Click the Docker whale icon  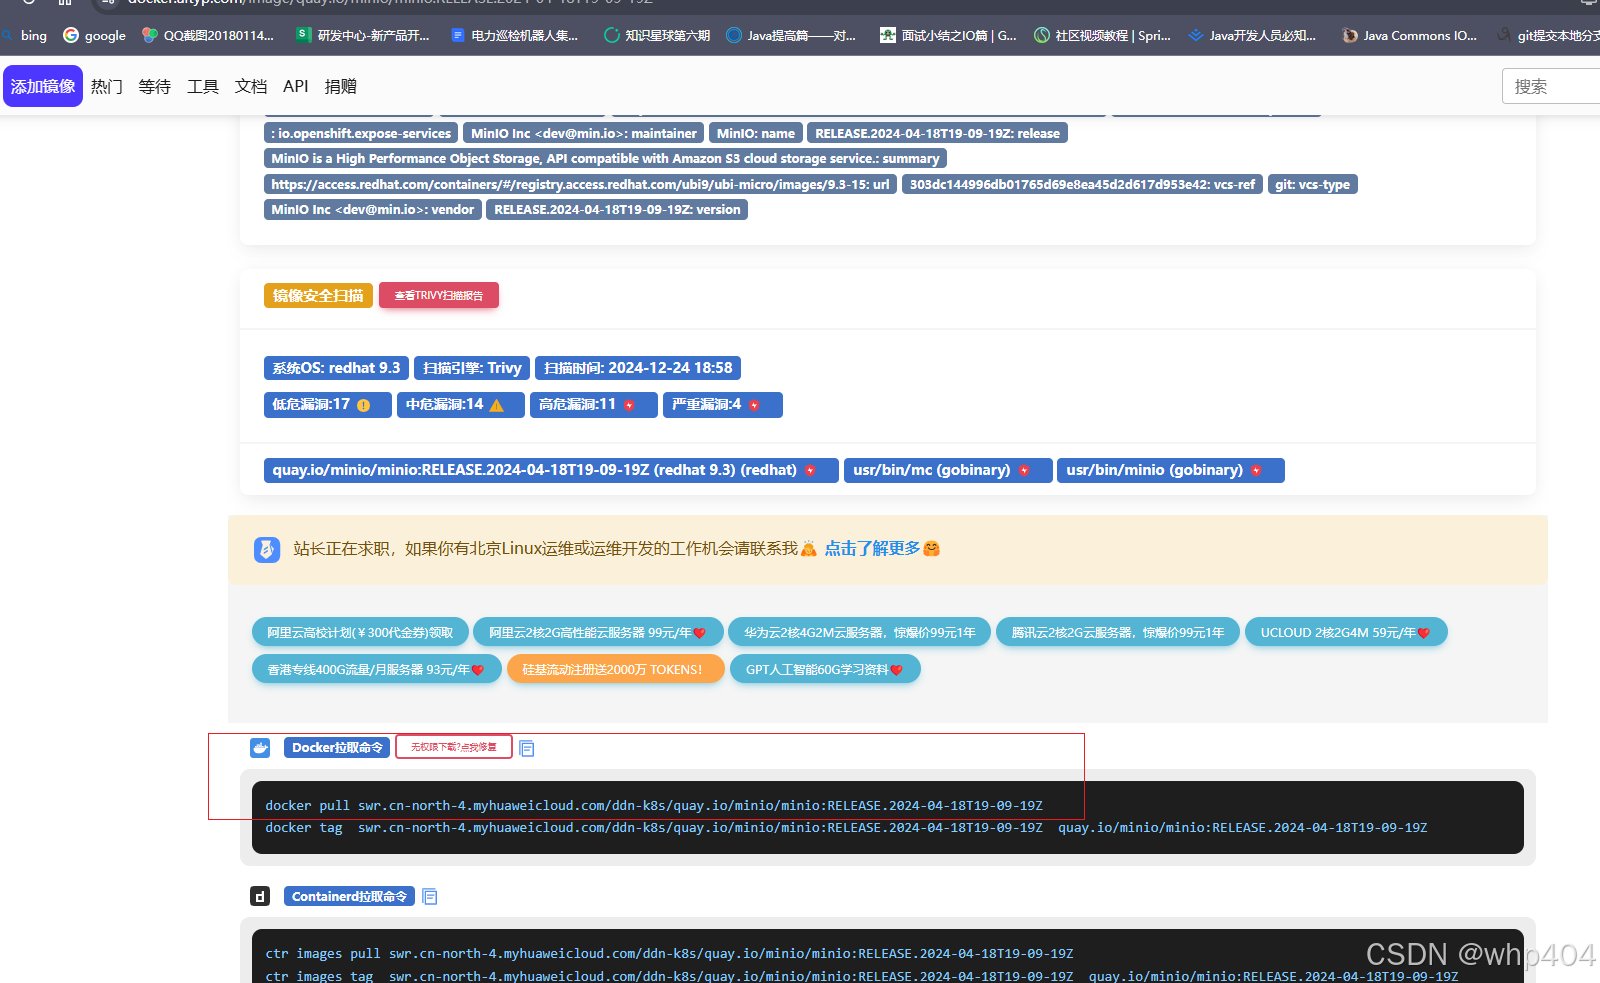(x=260, y=747)
